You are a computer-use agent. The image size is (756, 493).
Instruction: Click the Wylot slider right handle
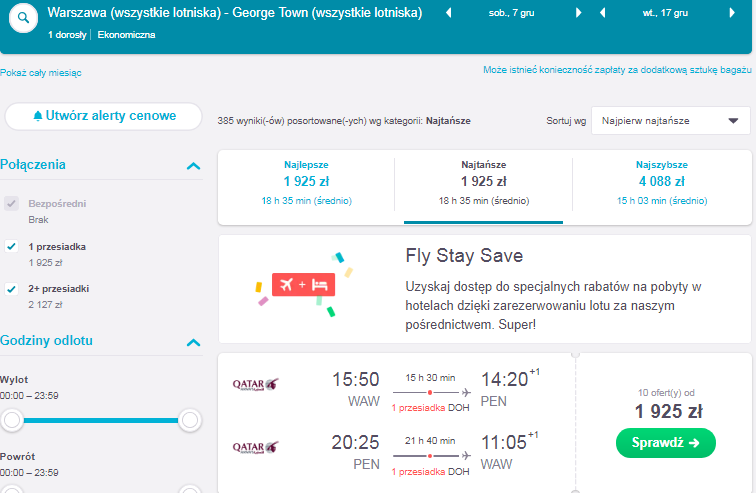point(190,420)
